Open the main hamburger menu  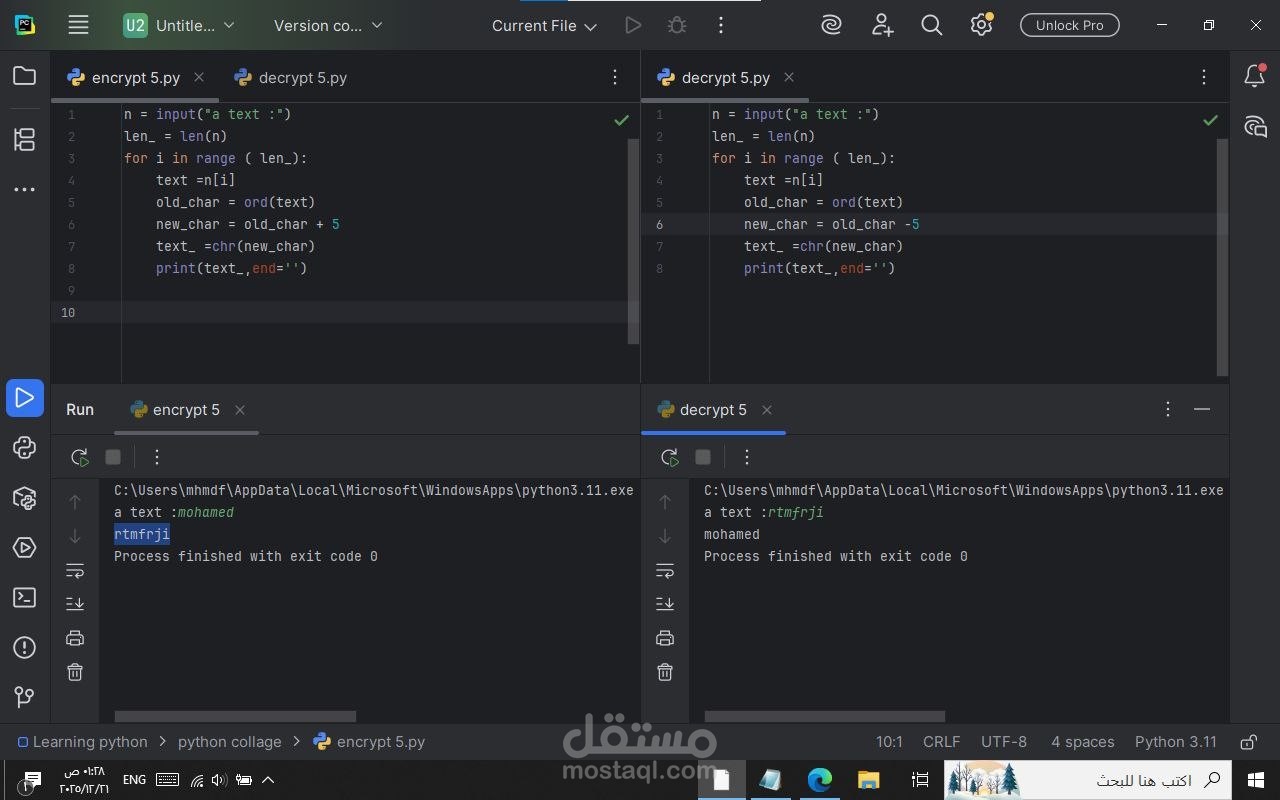[x=77, y=25]
